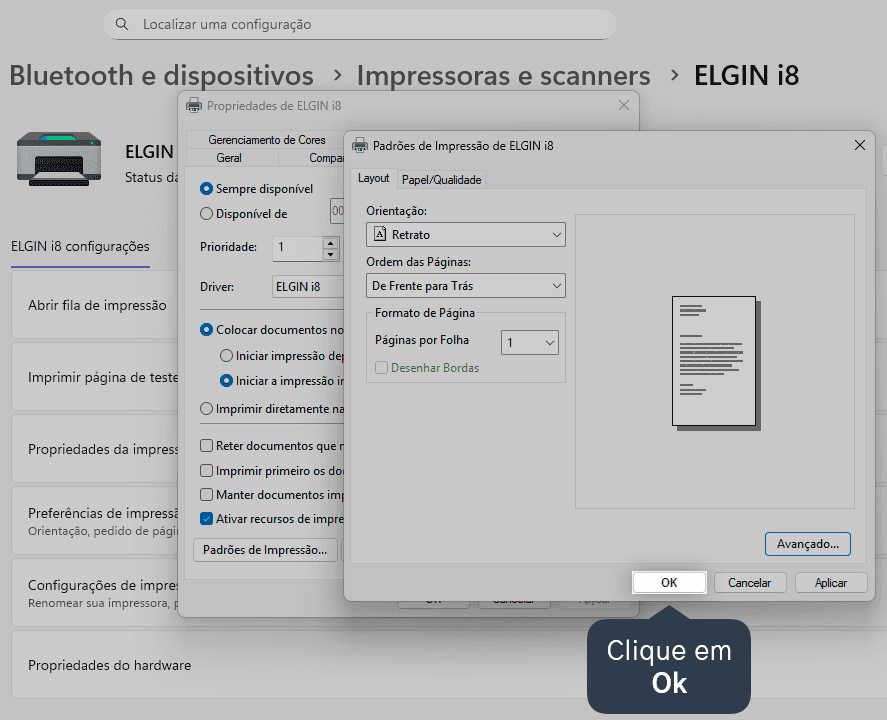887x720 pixels.
Task: Open the Avançado... settings button
Action: pyautogui.click(x=807, y=544)
